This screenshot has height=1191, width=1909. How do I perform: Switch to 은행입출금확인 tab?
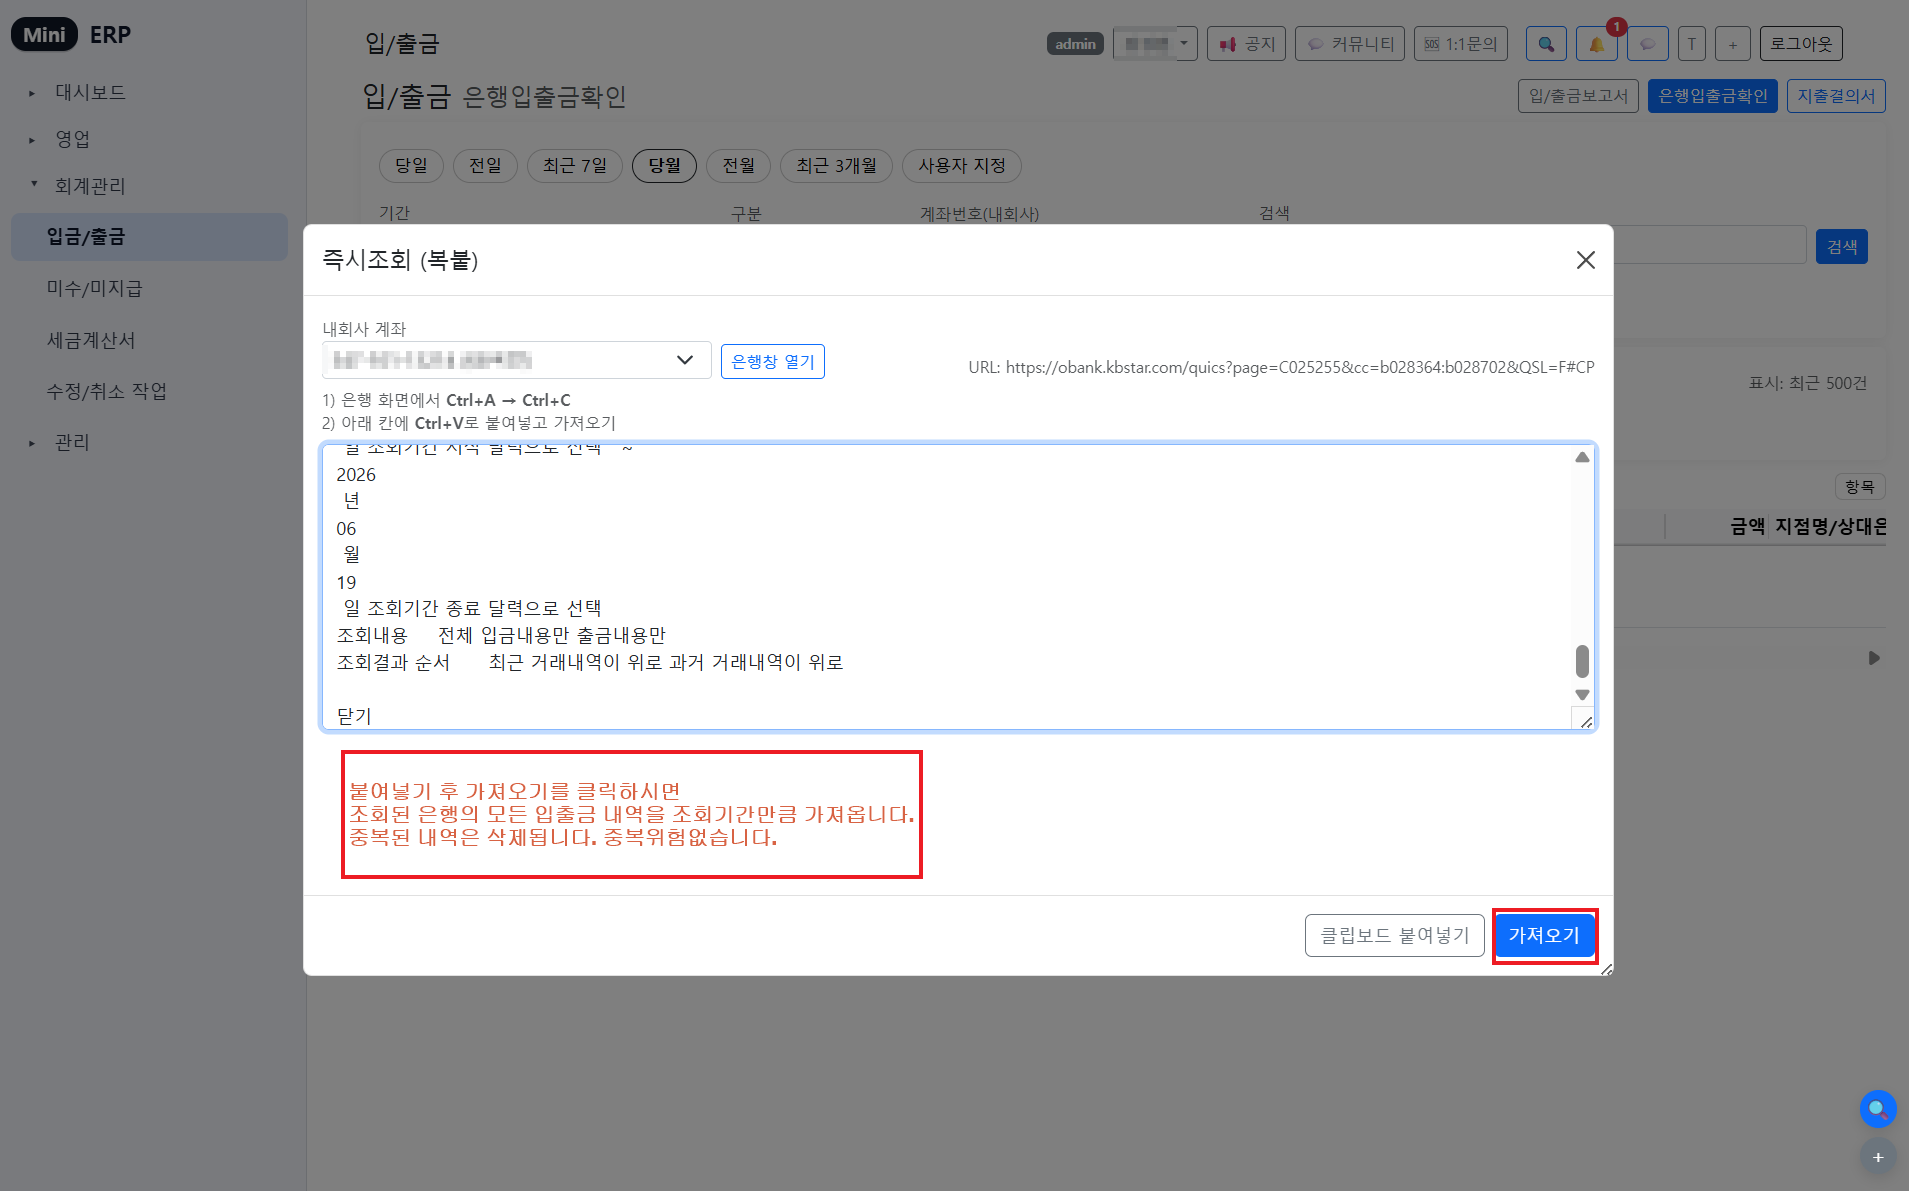[1713, 96]
